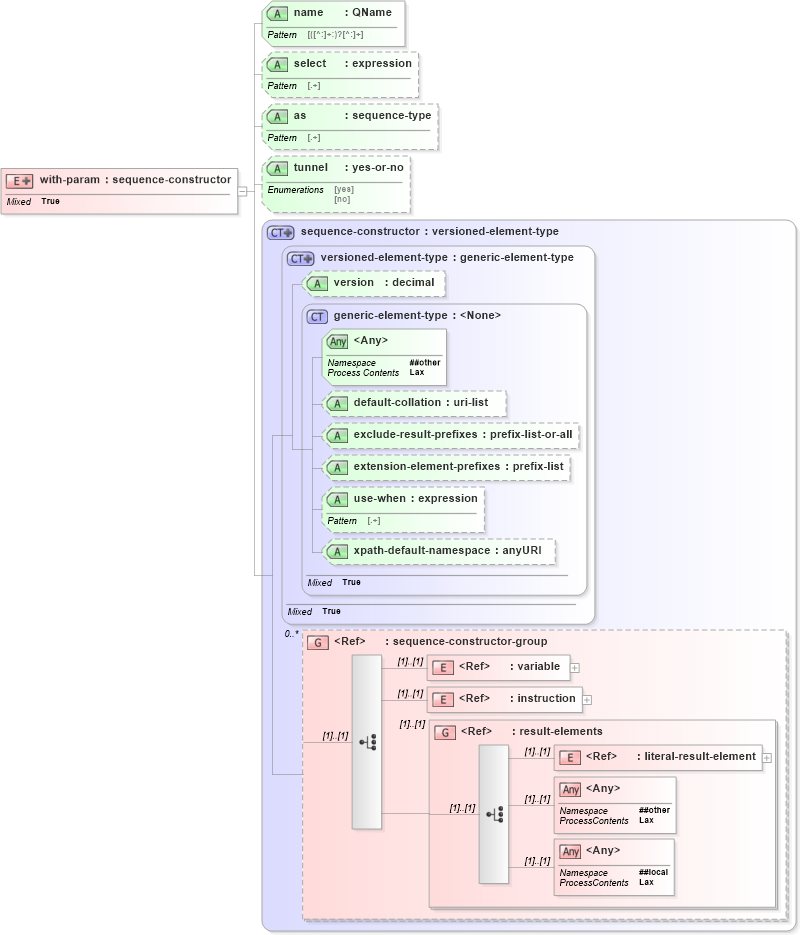This screenshot has width=800, height=935.
Task: Click the A icon of the version attribute
Action: click(316, 283)
